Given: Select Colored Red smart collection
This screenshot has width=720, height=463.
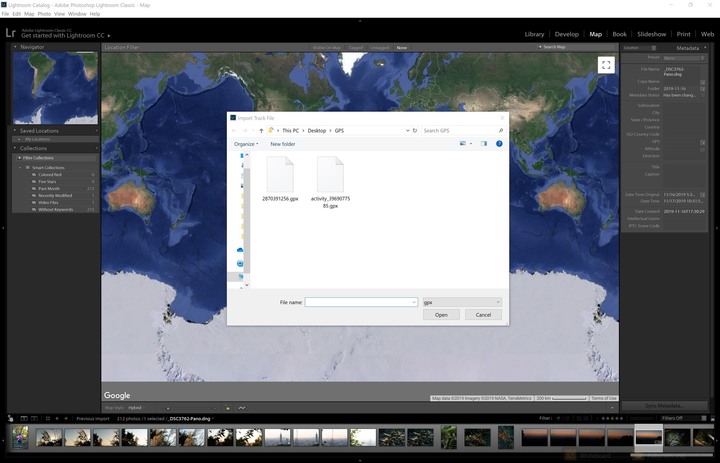Looking at the screenshot, I should coord(50,175).
